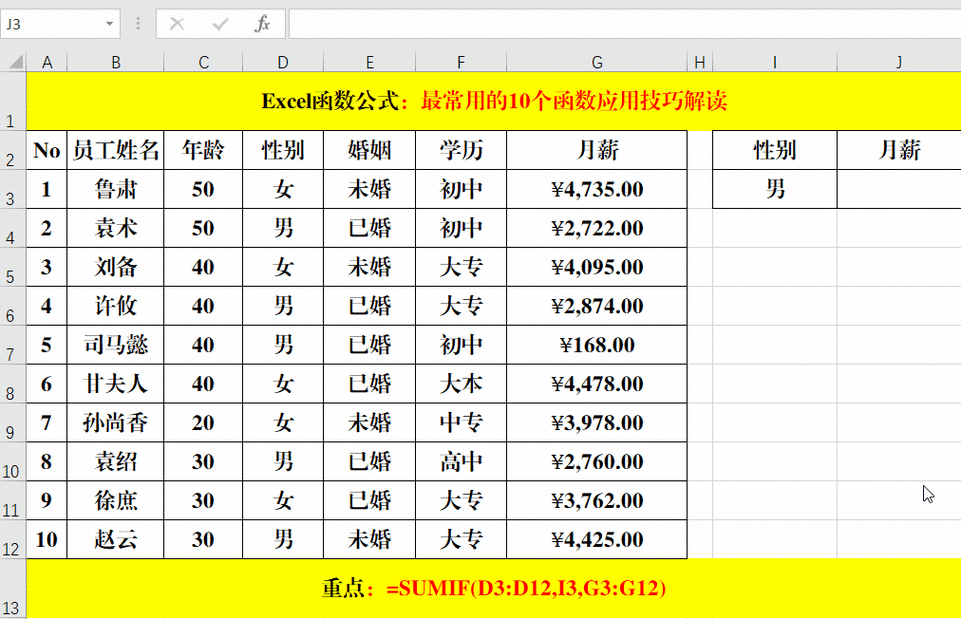961x619 pixels.
Task: Select the 已婚 cell for 袁术
Action: point(368,228)
